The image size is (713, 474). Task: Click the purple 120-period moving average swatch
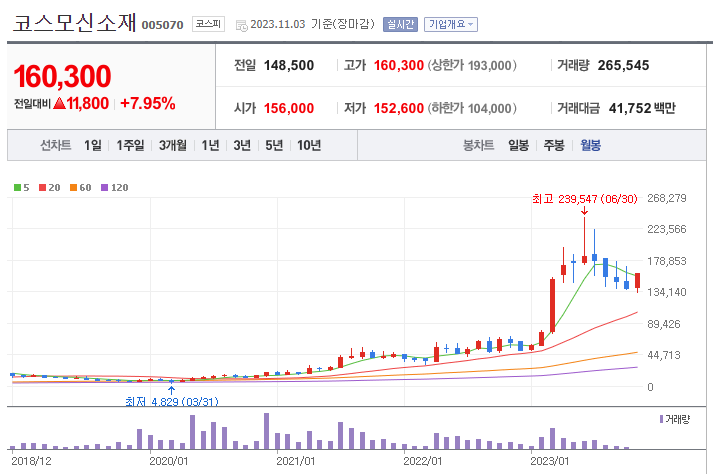pos(105,187)
